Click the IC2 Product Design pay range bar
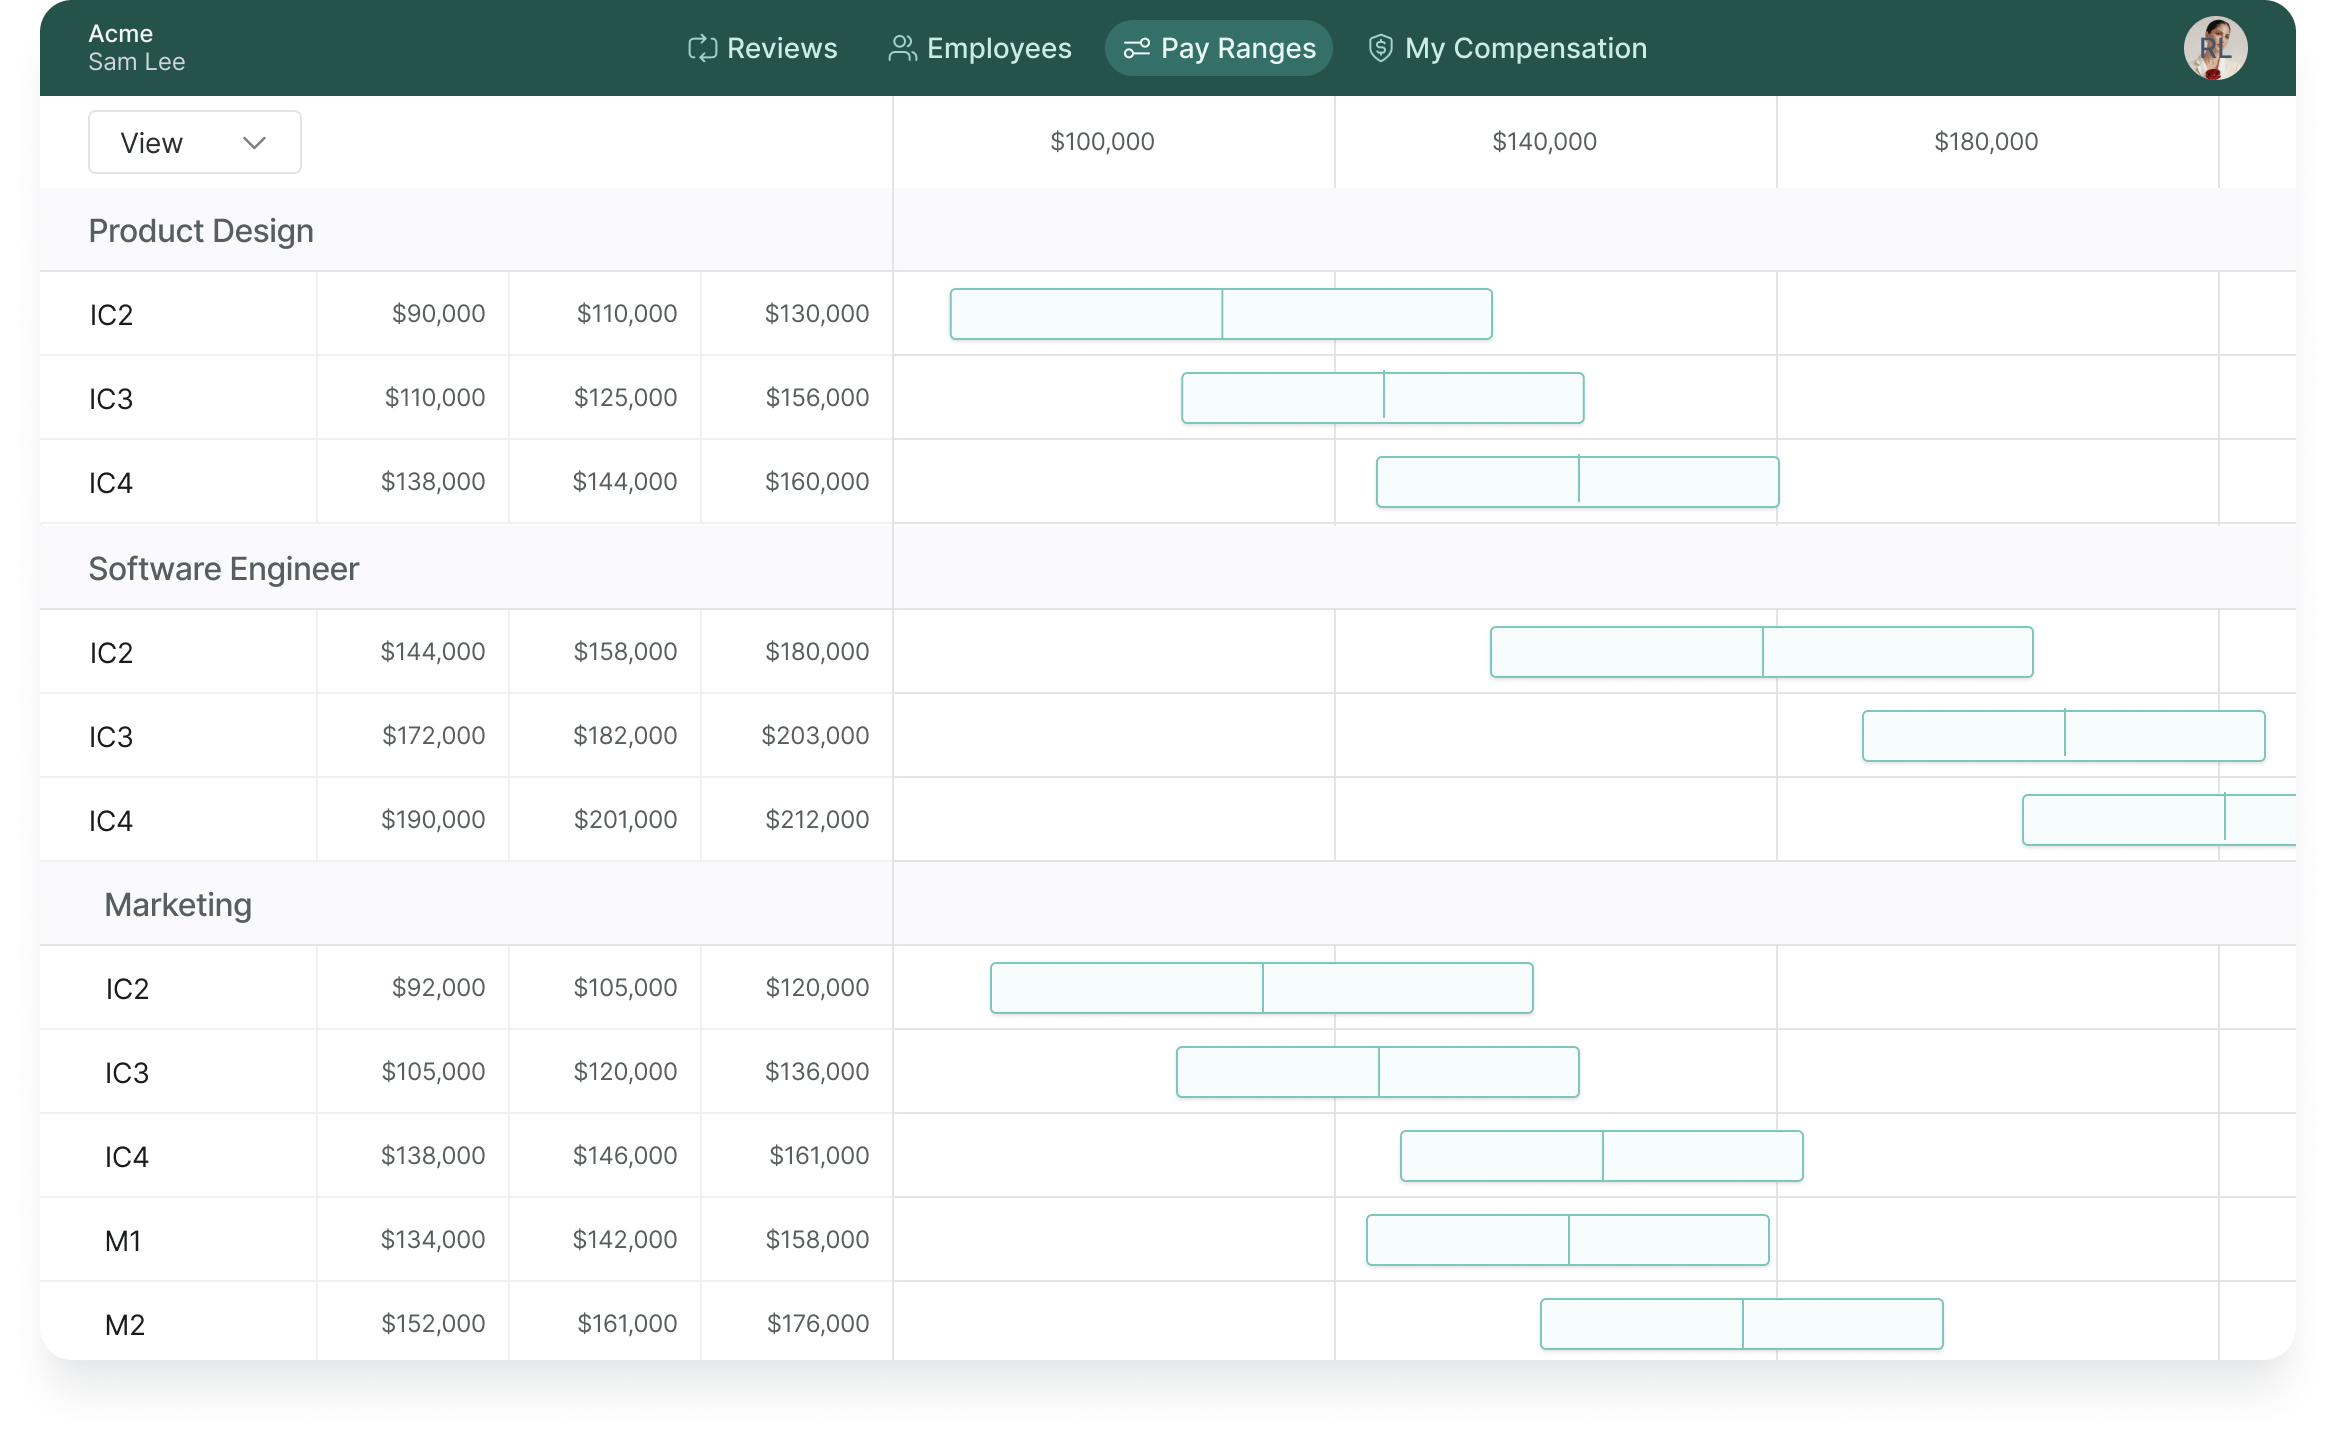The width and height of the screenshot is (2336, 1440). click(x=1220, y=313)
